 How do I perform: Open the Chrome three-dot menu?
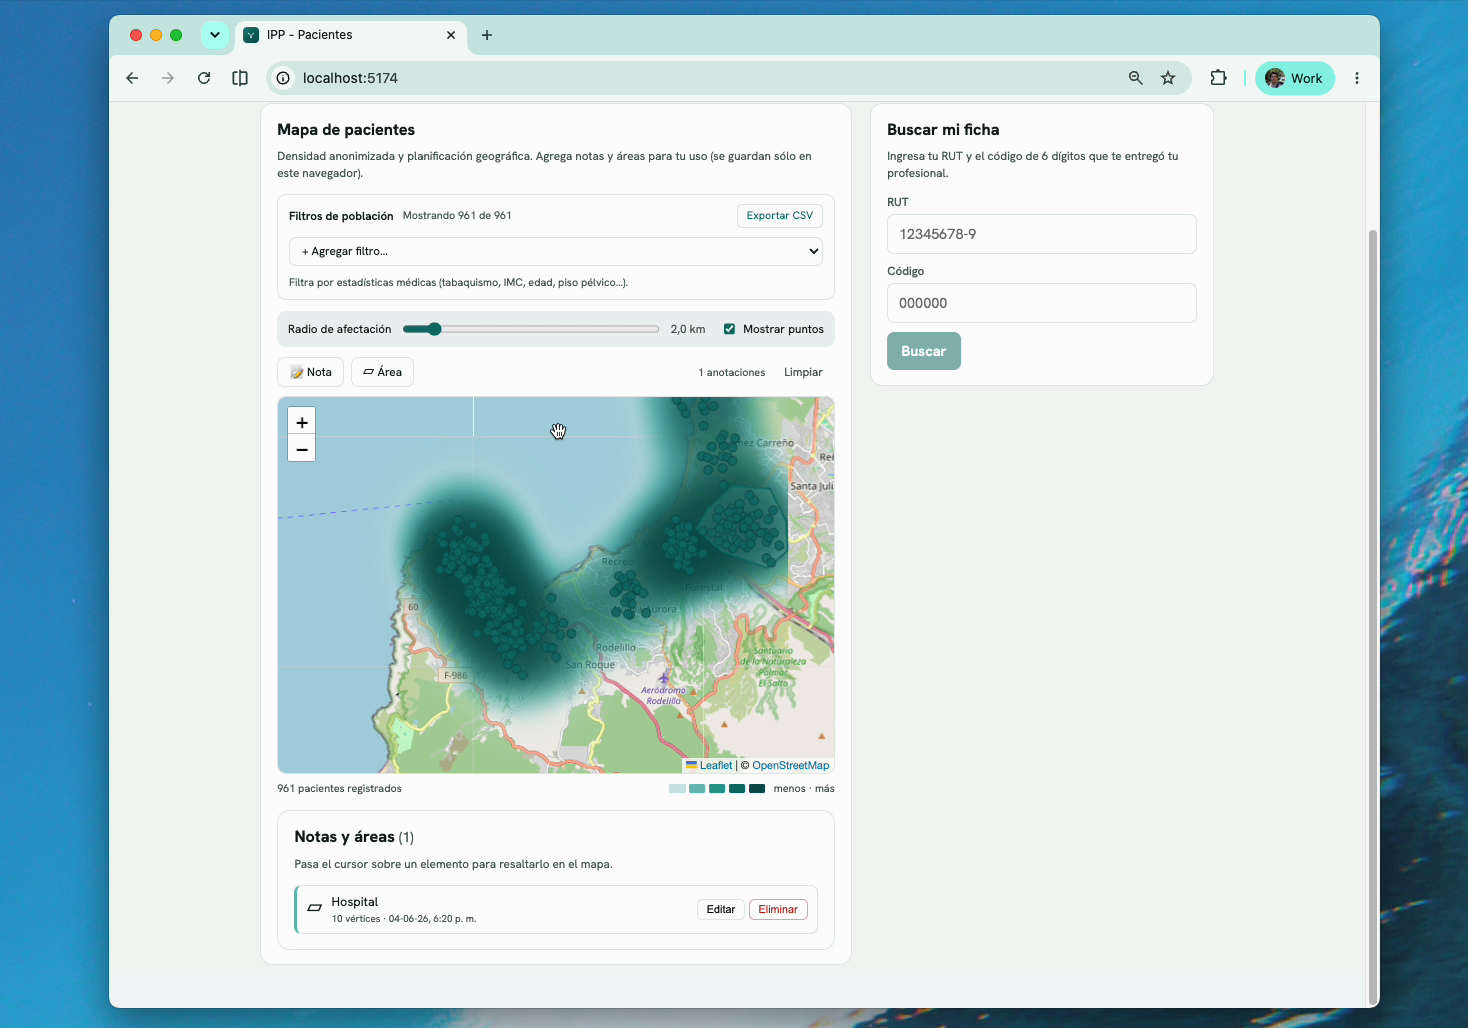click(x=1357, y=78)
